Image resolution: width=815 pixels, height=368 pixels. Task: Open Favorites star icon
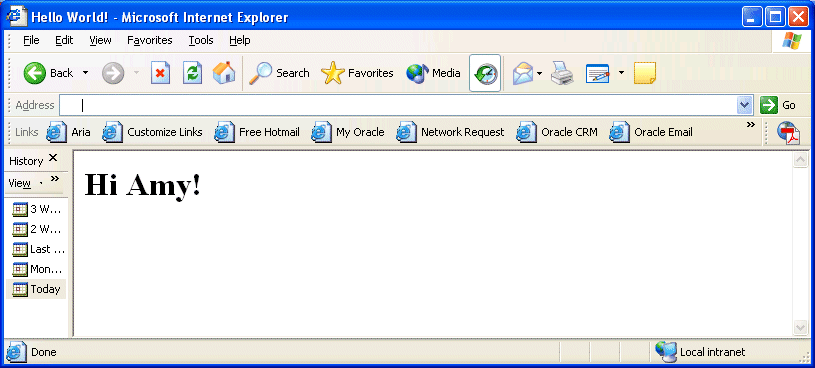[333, 73]
